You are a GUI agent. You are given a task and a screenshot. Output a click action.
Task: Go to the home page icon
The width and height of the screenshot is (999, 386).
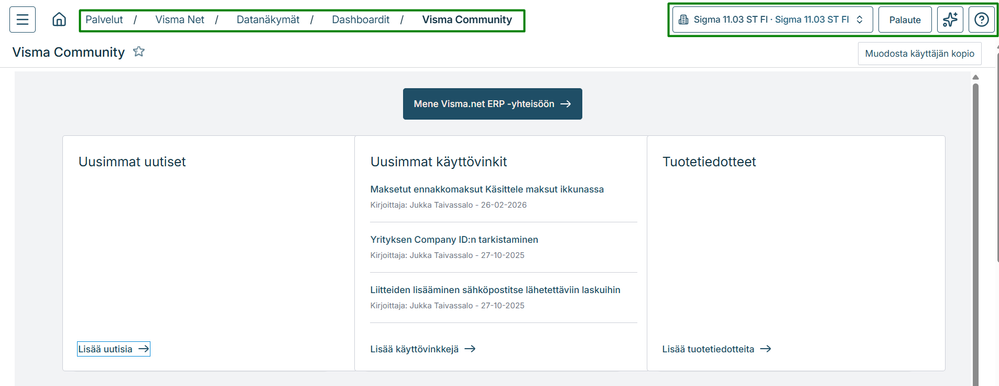[x=59, y=20]
